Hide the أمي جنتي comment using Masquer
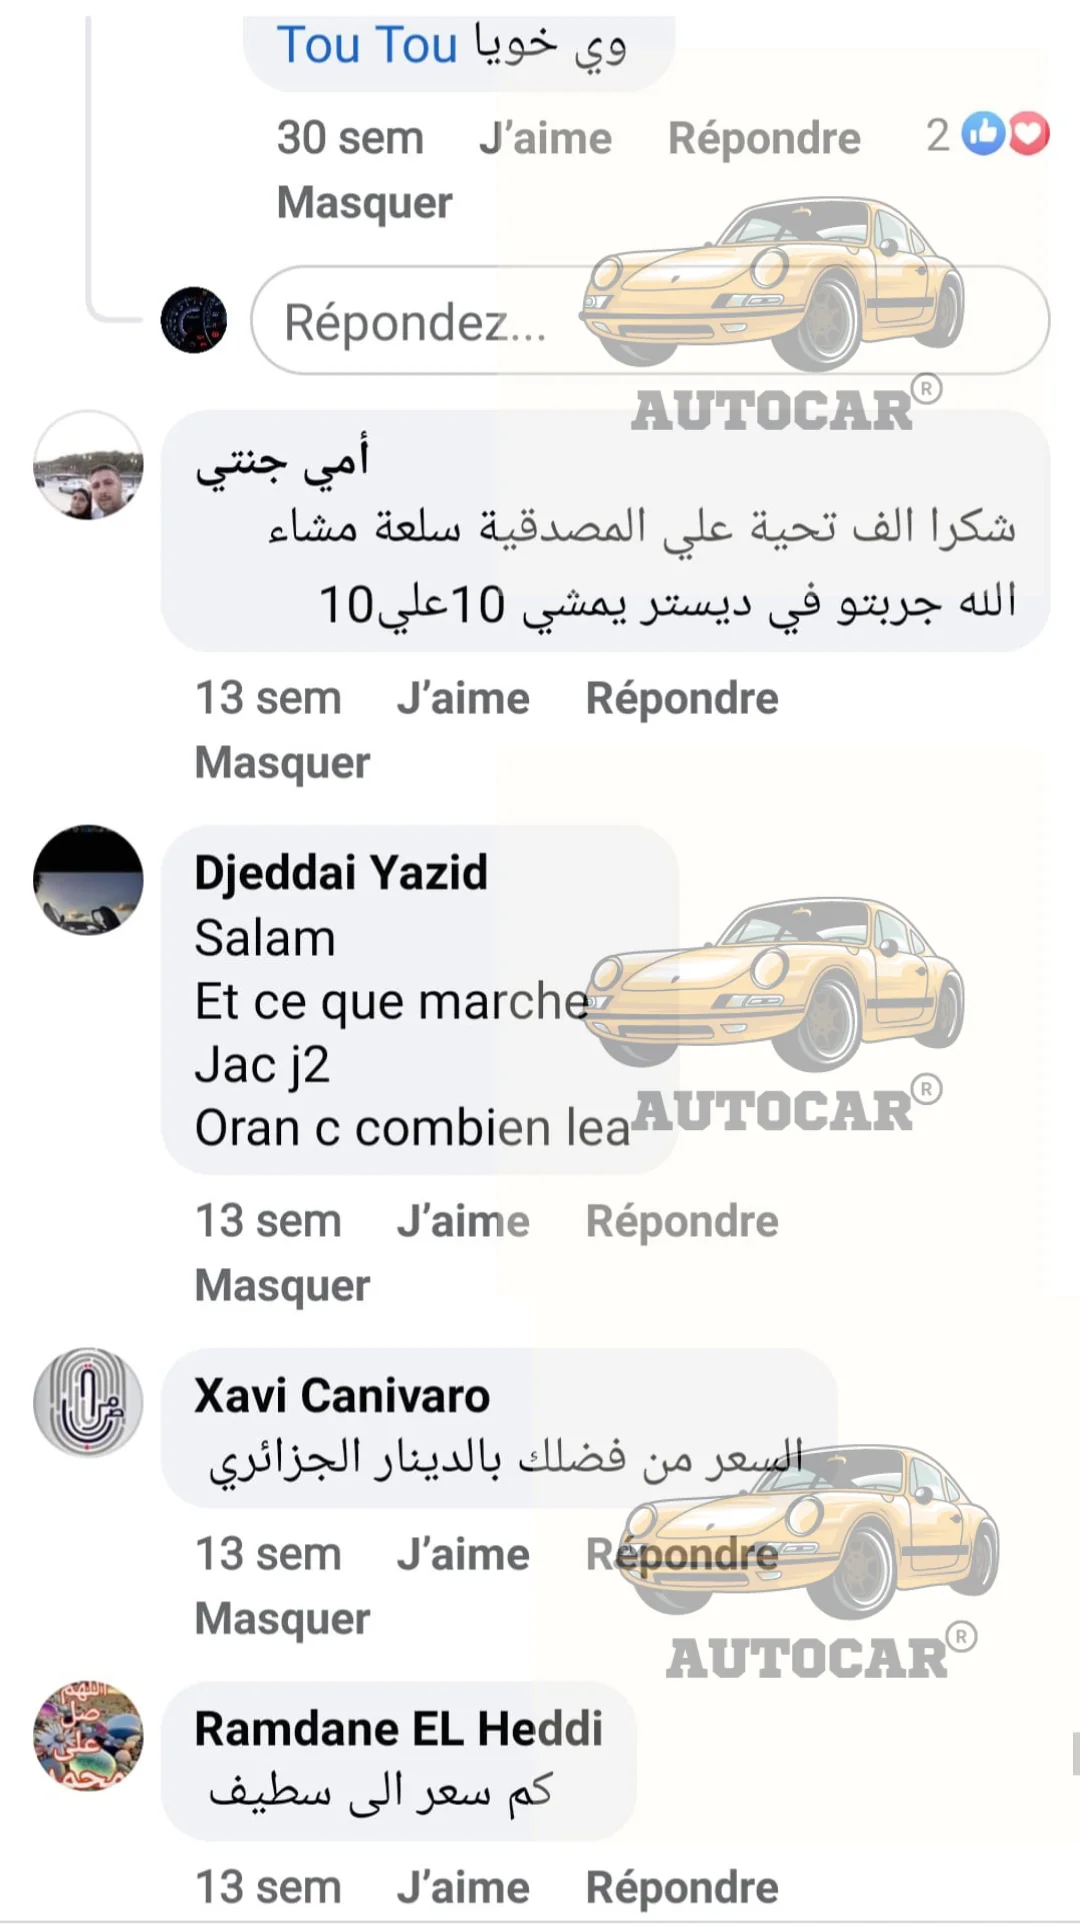This screenshot has height=1928, width=1080. pyautogui.click(x=282, y=762)
